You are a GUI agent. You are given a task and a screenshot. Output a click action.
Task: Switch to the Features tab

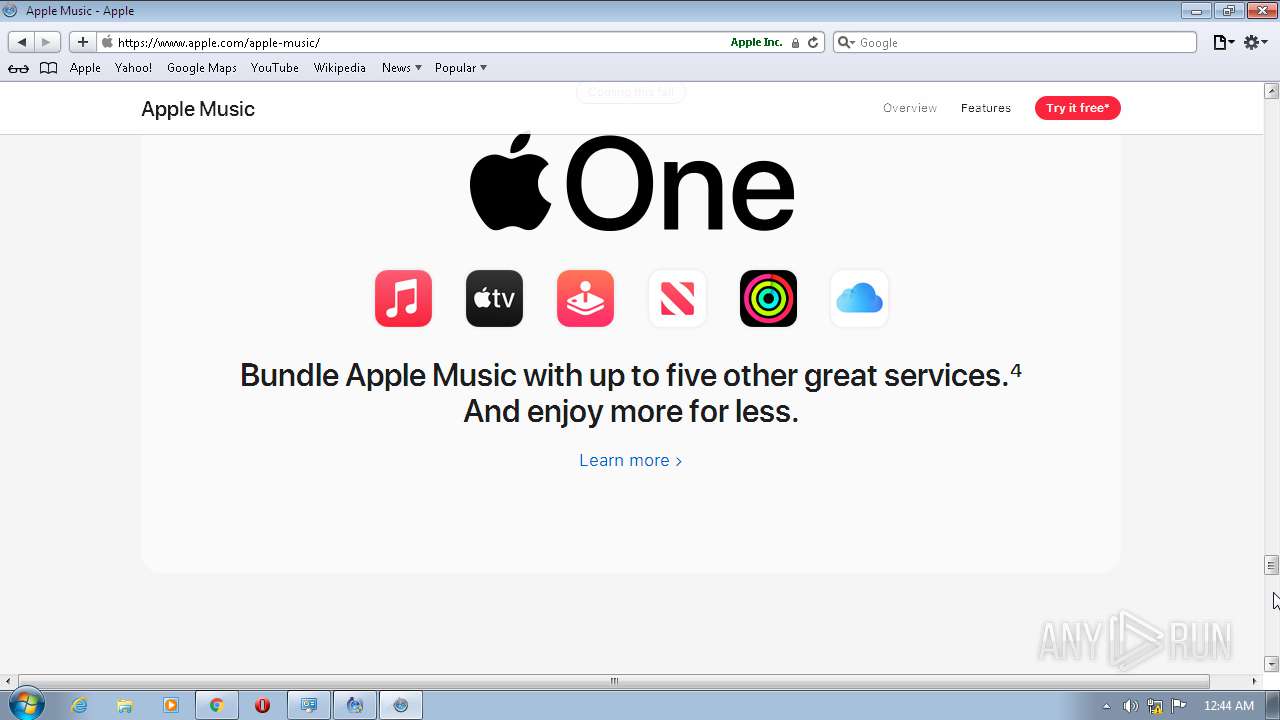pyautogui.click(x=986, y=108)
